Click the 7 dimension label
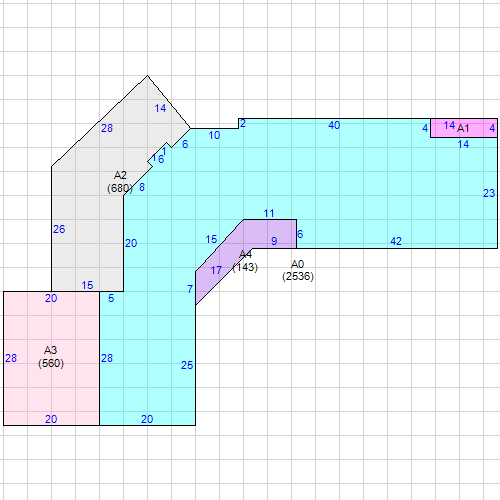 pos(190,289)
